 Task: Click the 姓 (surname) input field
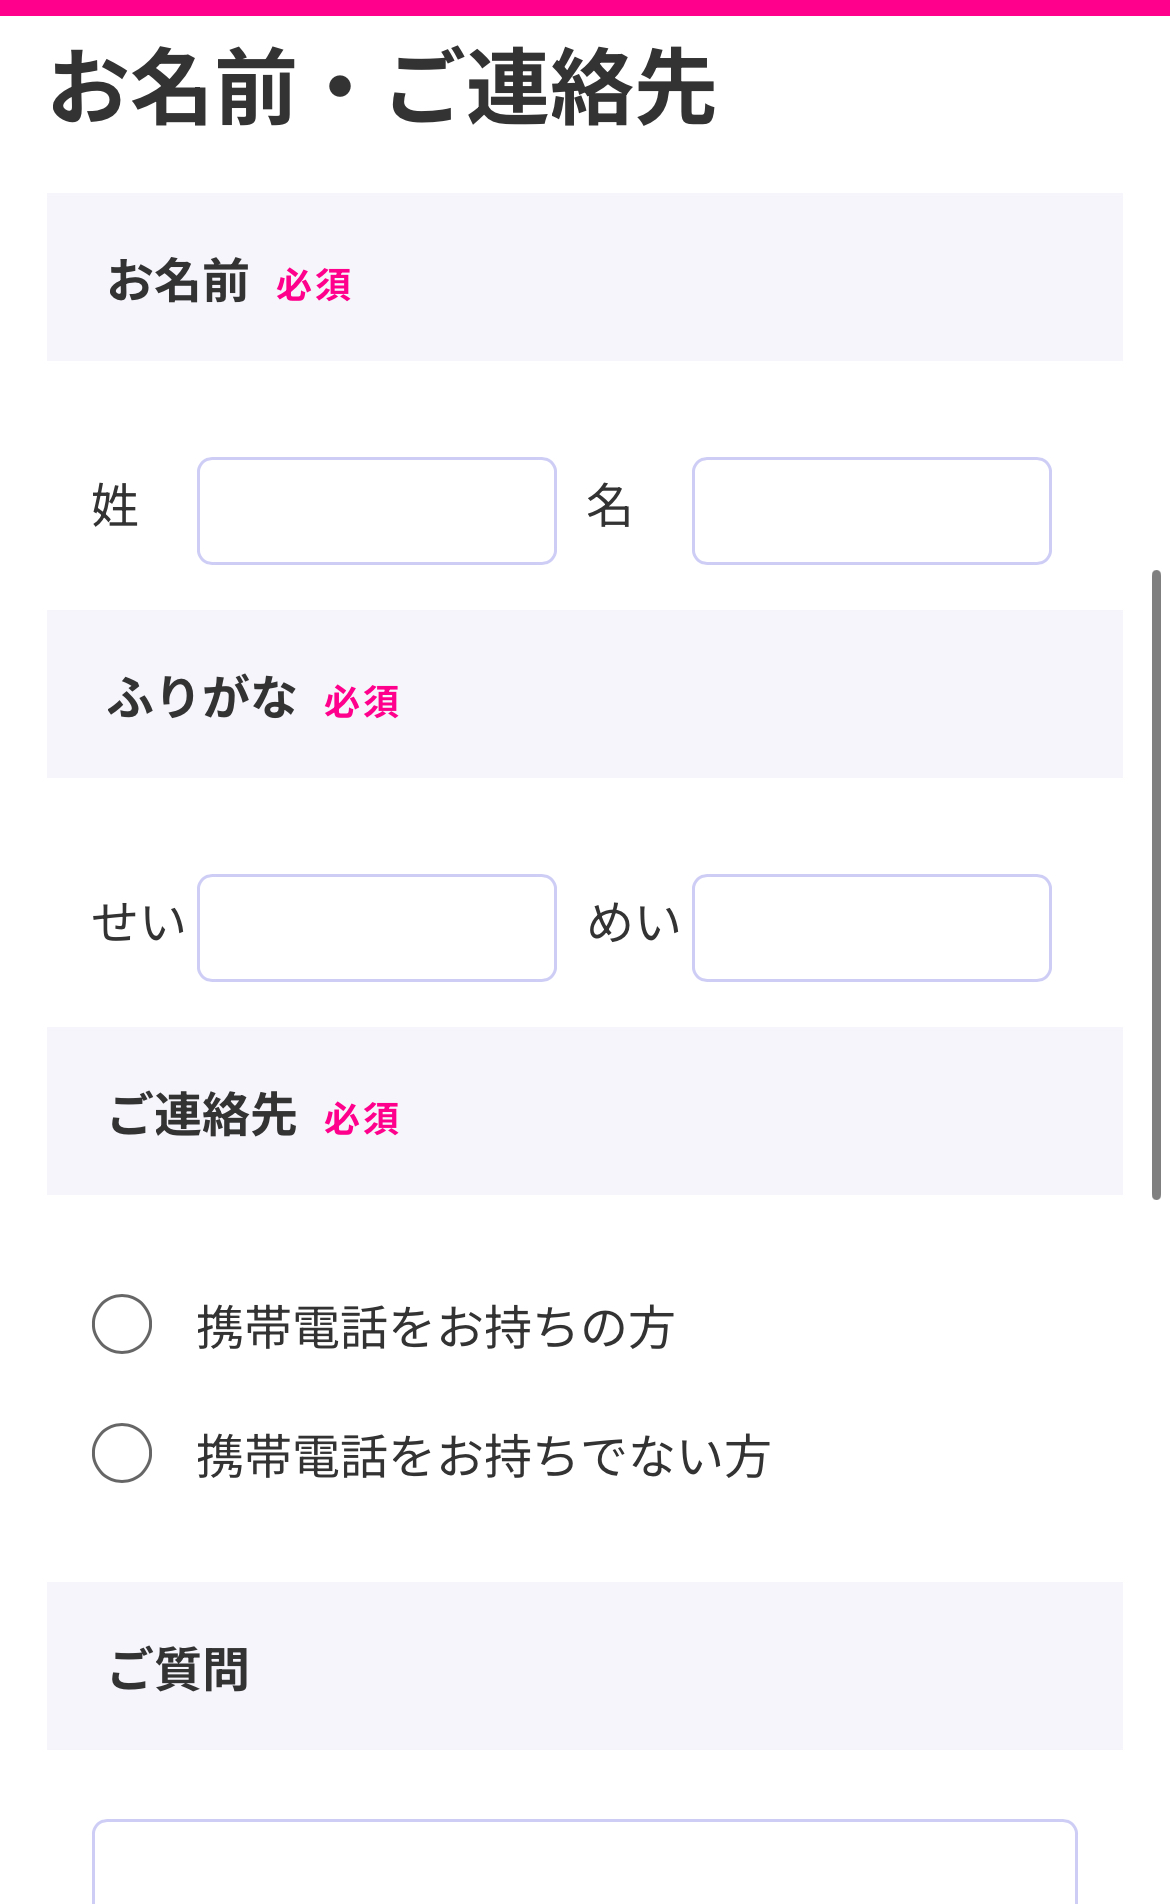376,510
